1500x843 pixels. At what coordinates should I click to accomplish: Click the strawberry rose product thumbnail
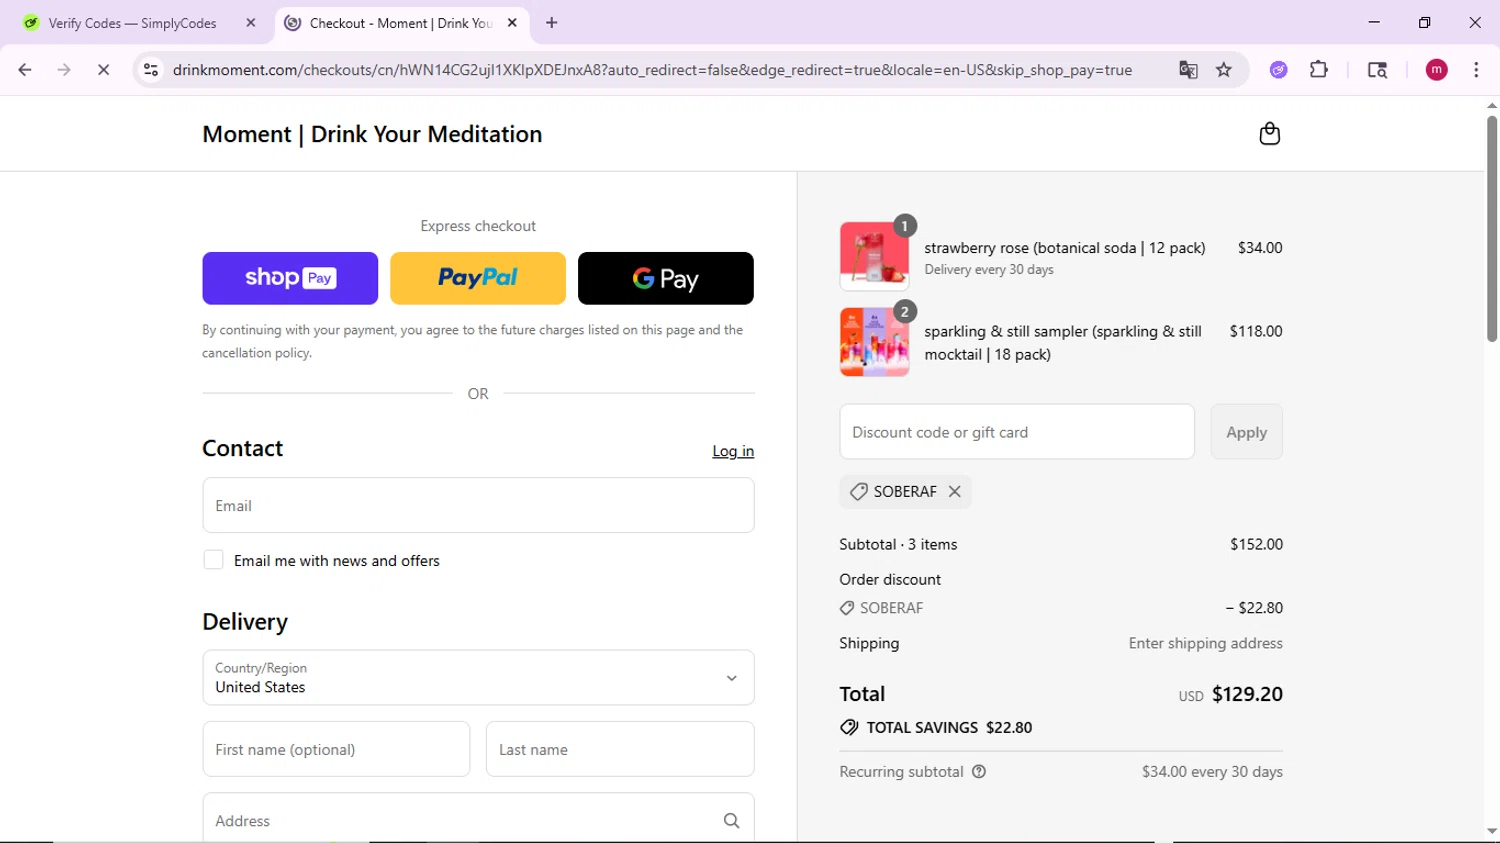(874, 256)
